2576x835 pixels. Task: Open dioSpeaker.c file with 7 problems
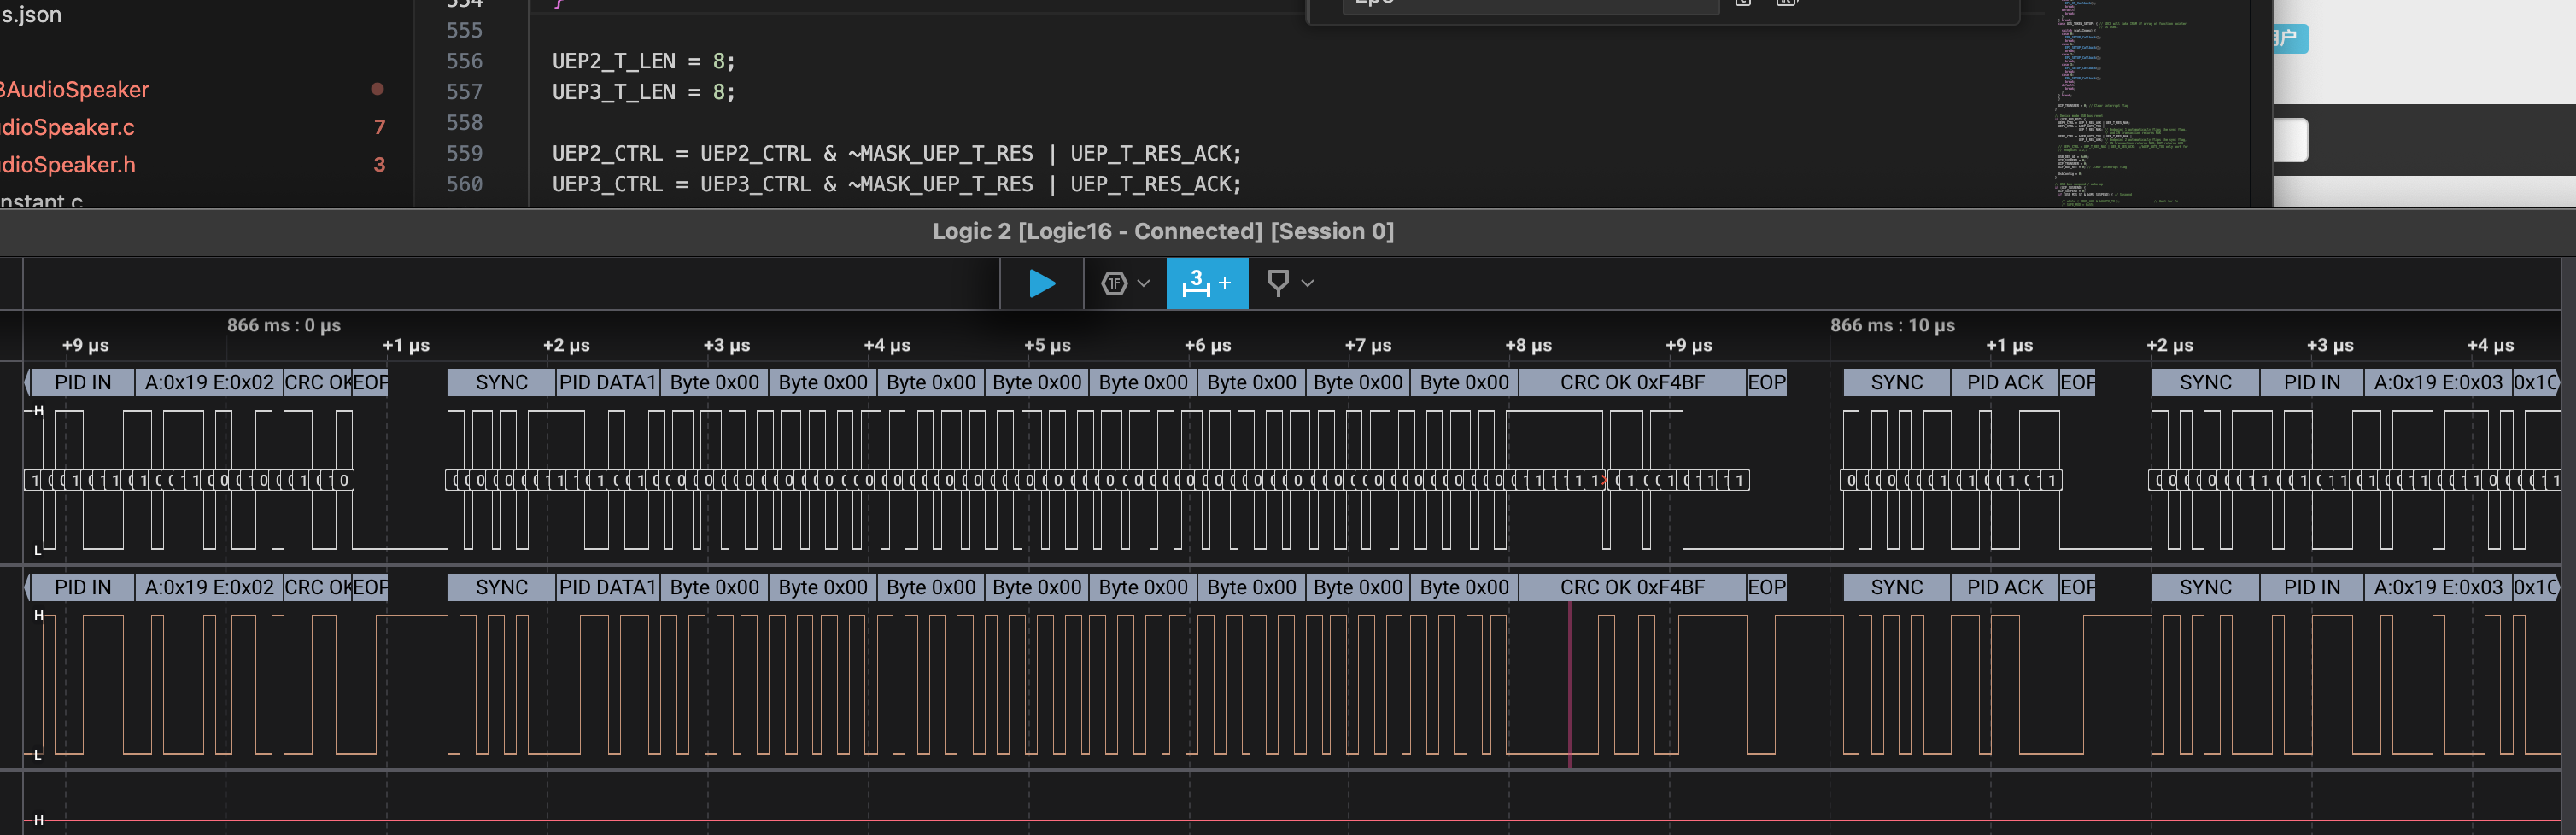click(68, 128)
